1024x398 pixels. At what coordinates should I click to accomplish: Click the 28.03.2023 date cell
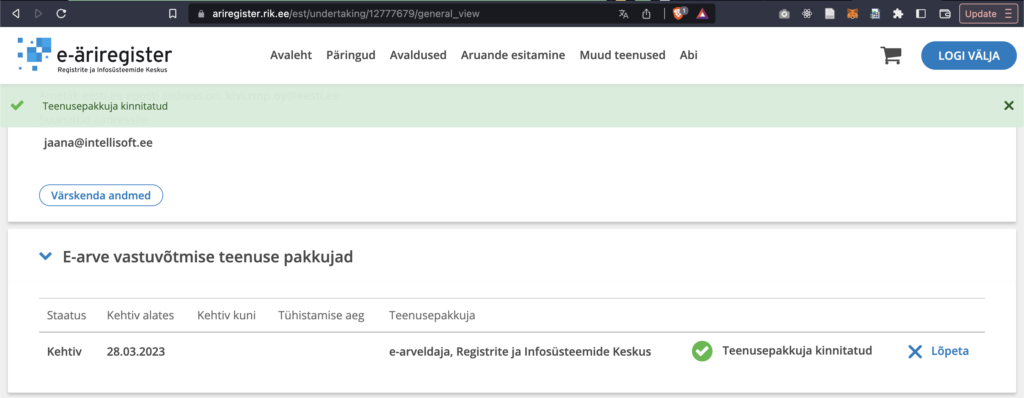pos(136,352)
